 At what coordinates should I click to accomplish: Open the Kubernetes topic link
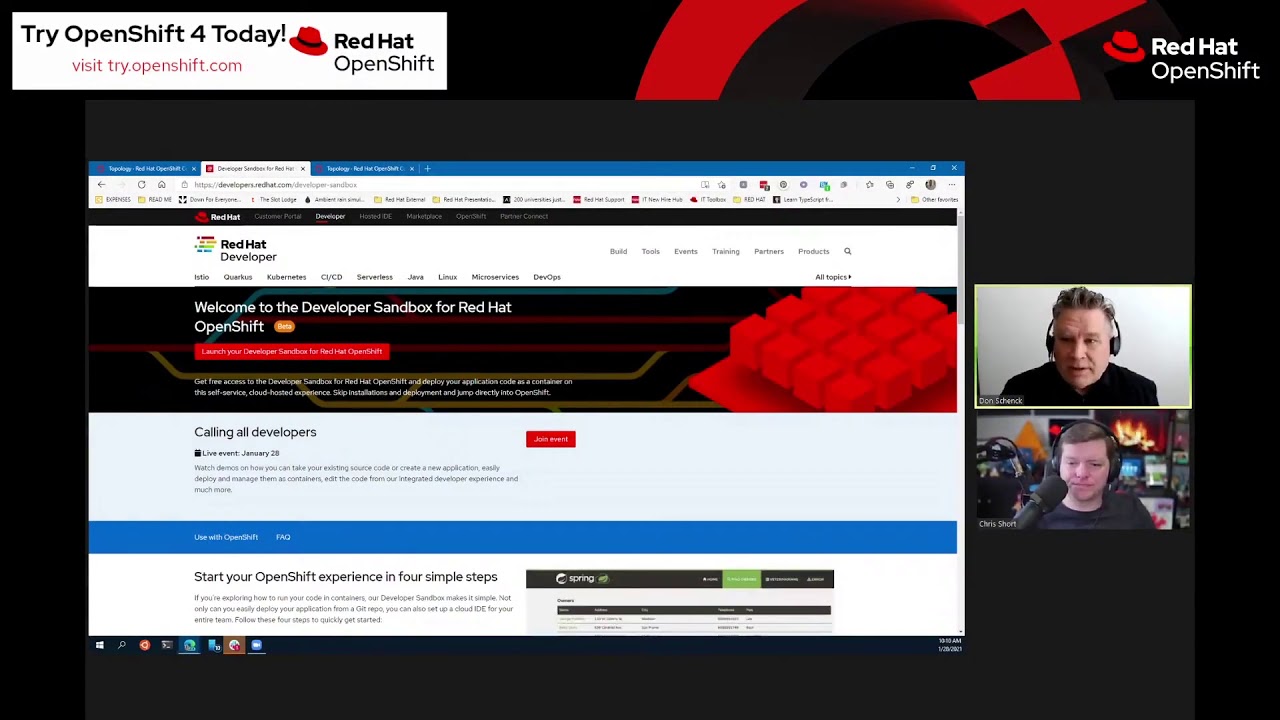pos(286,277)
